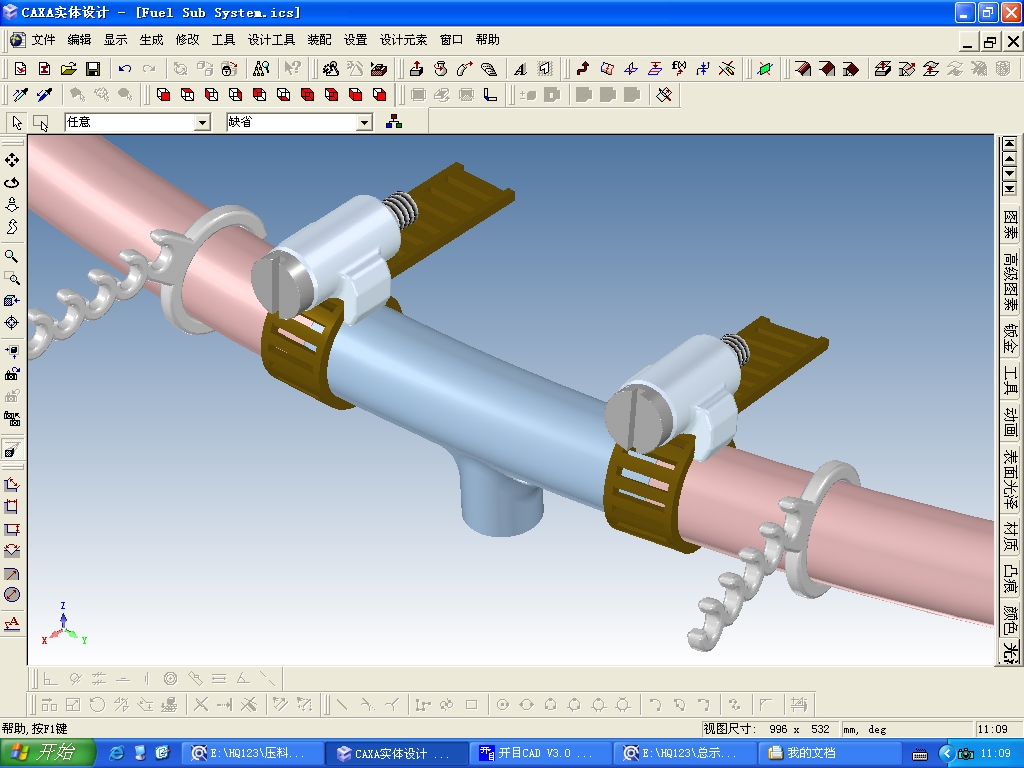Open the 图素 catalog tab
This screenshot has width=1024, height=768.
(1010, 224)
